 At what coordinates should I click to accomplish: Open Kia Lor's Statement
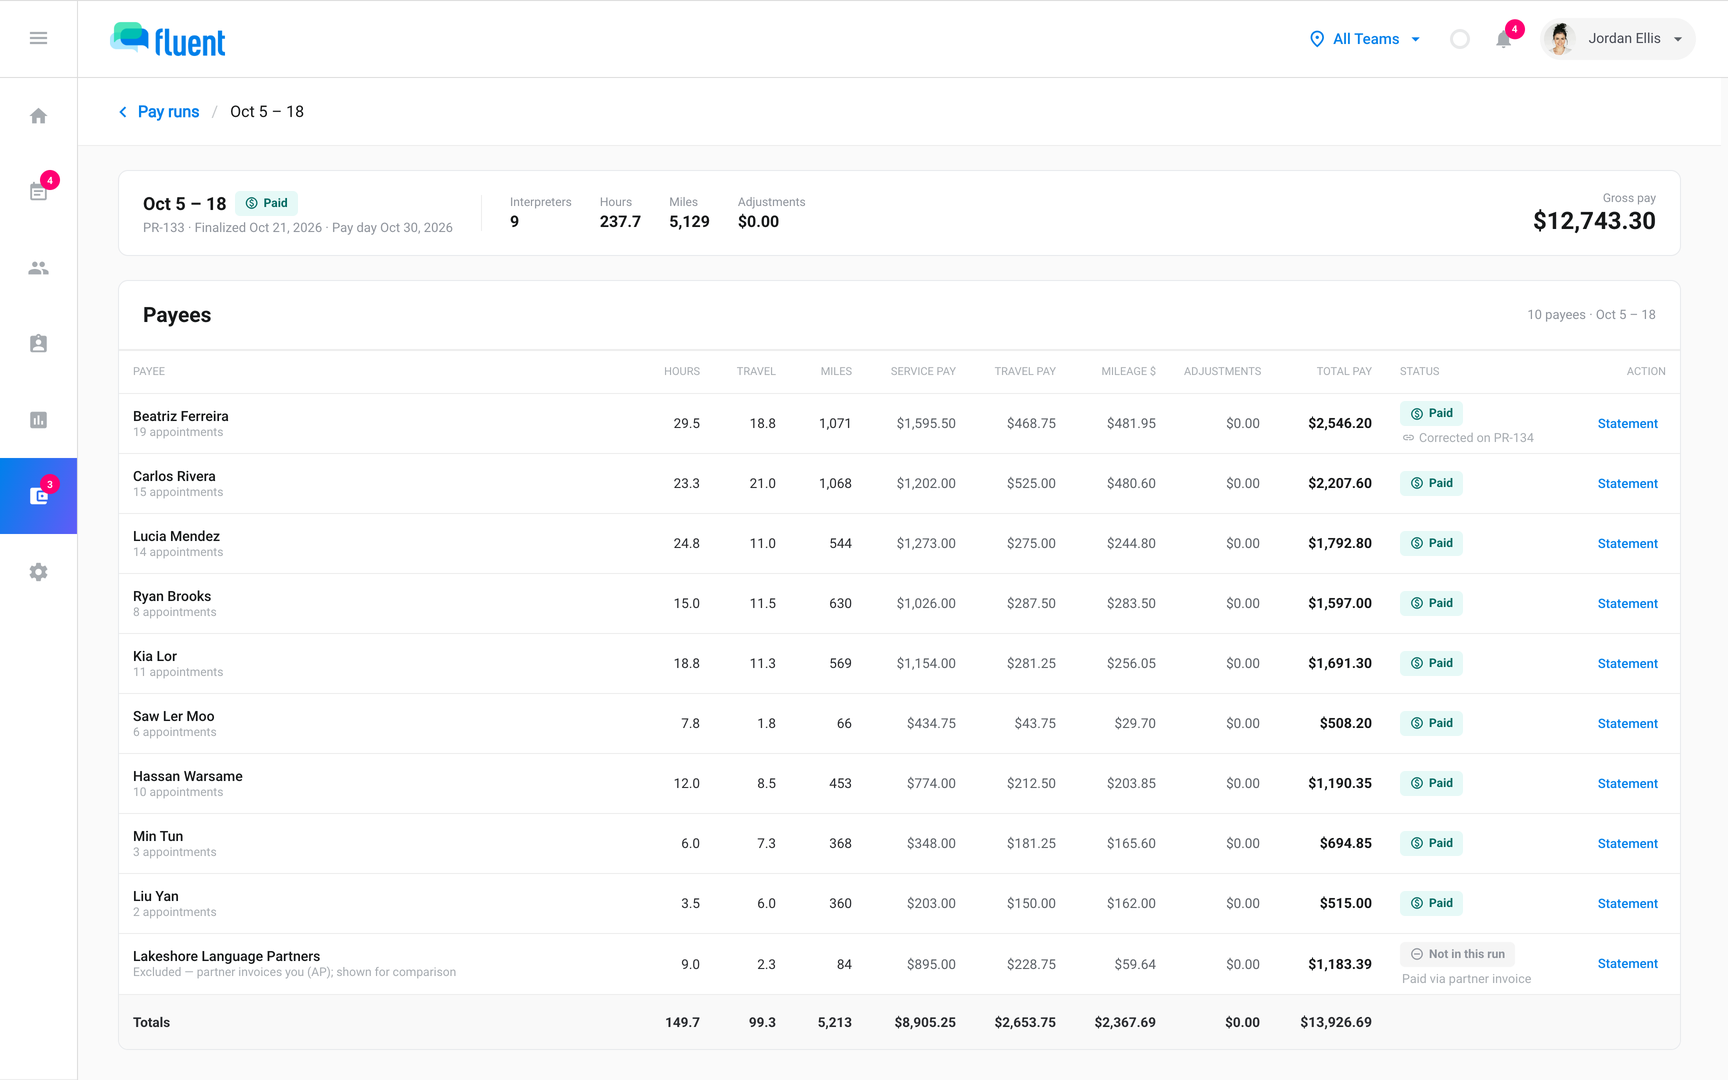point(1627,664)
